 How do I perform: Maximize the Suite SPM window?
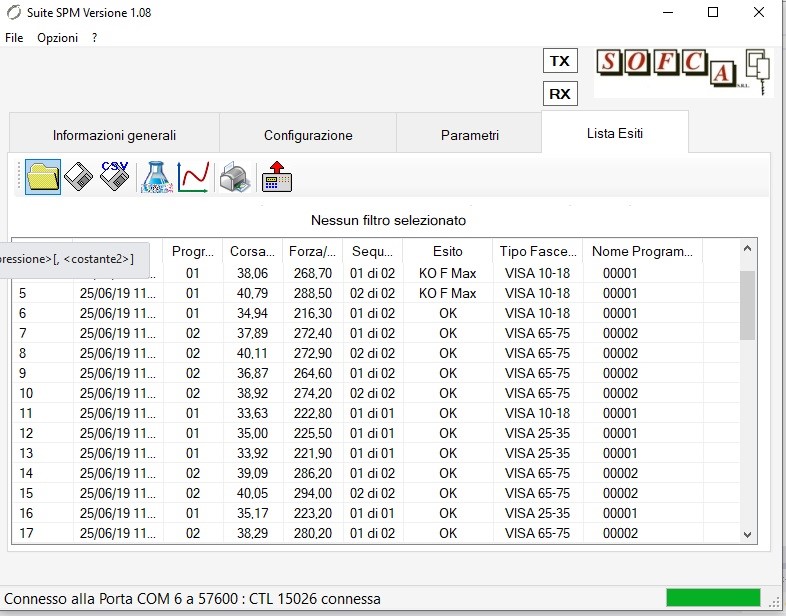713,13
